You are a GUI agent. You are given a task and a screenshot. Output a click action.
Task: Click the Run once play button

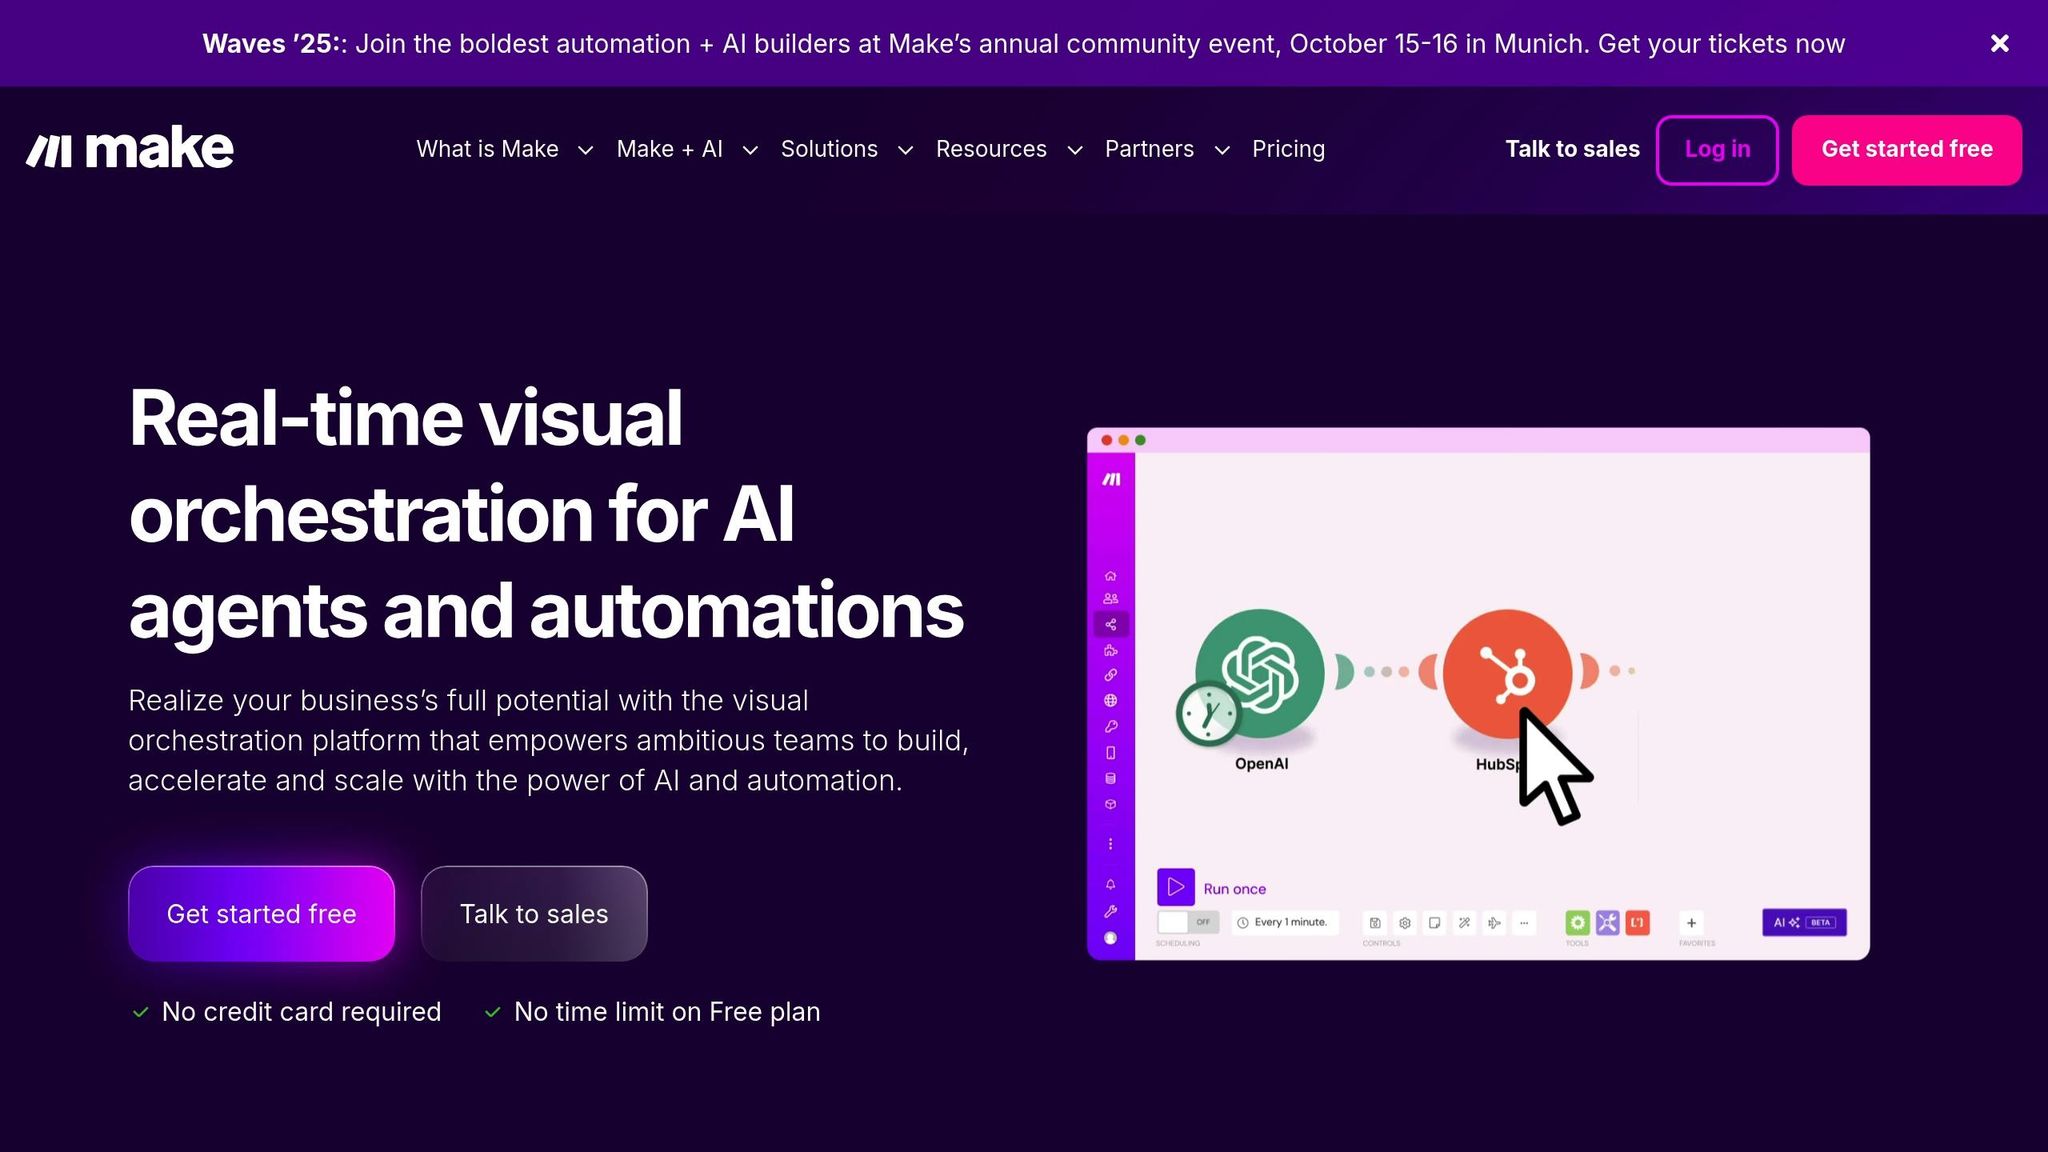(1175, 887)
